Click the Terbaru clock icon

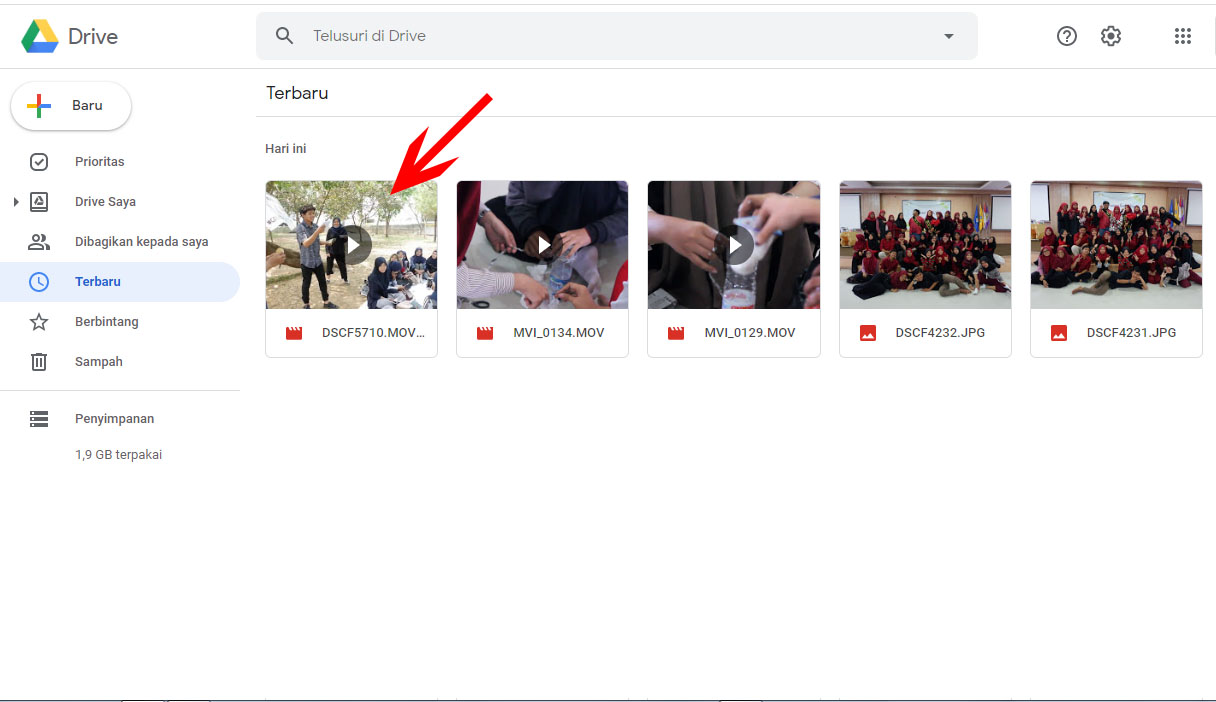[x=39, y=282]
